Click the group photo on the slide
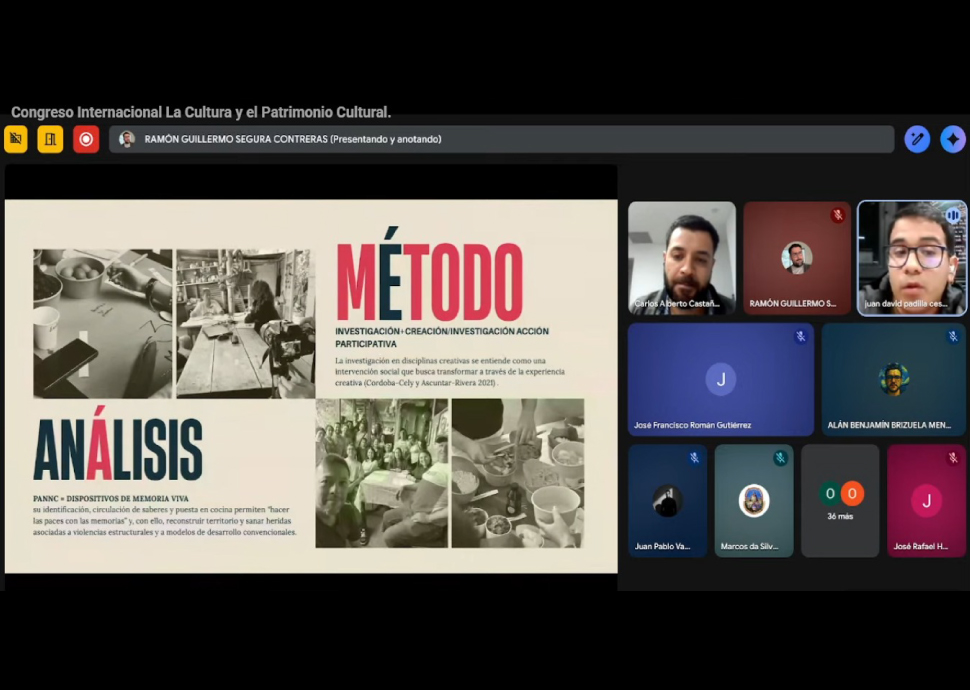Viewport: 970px width, 690px height. (381, 473)
